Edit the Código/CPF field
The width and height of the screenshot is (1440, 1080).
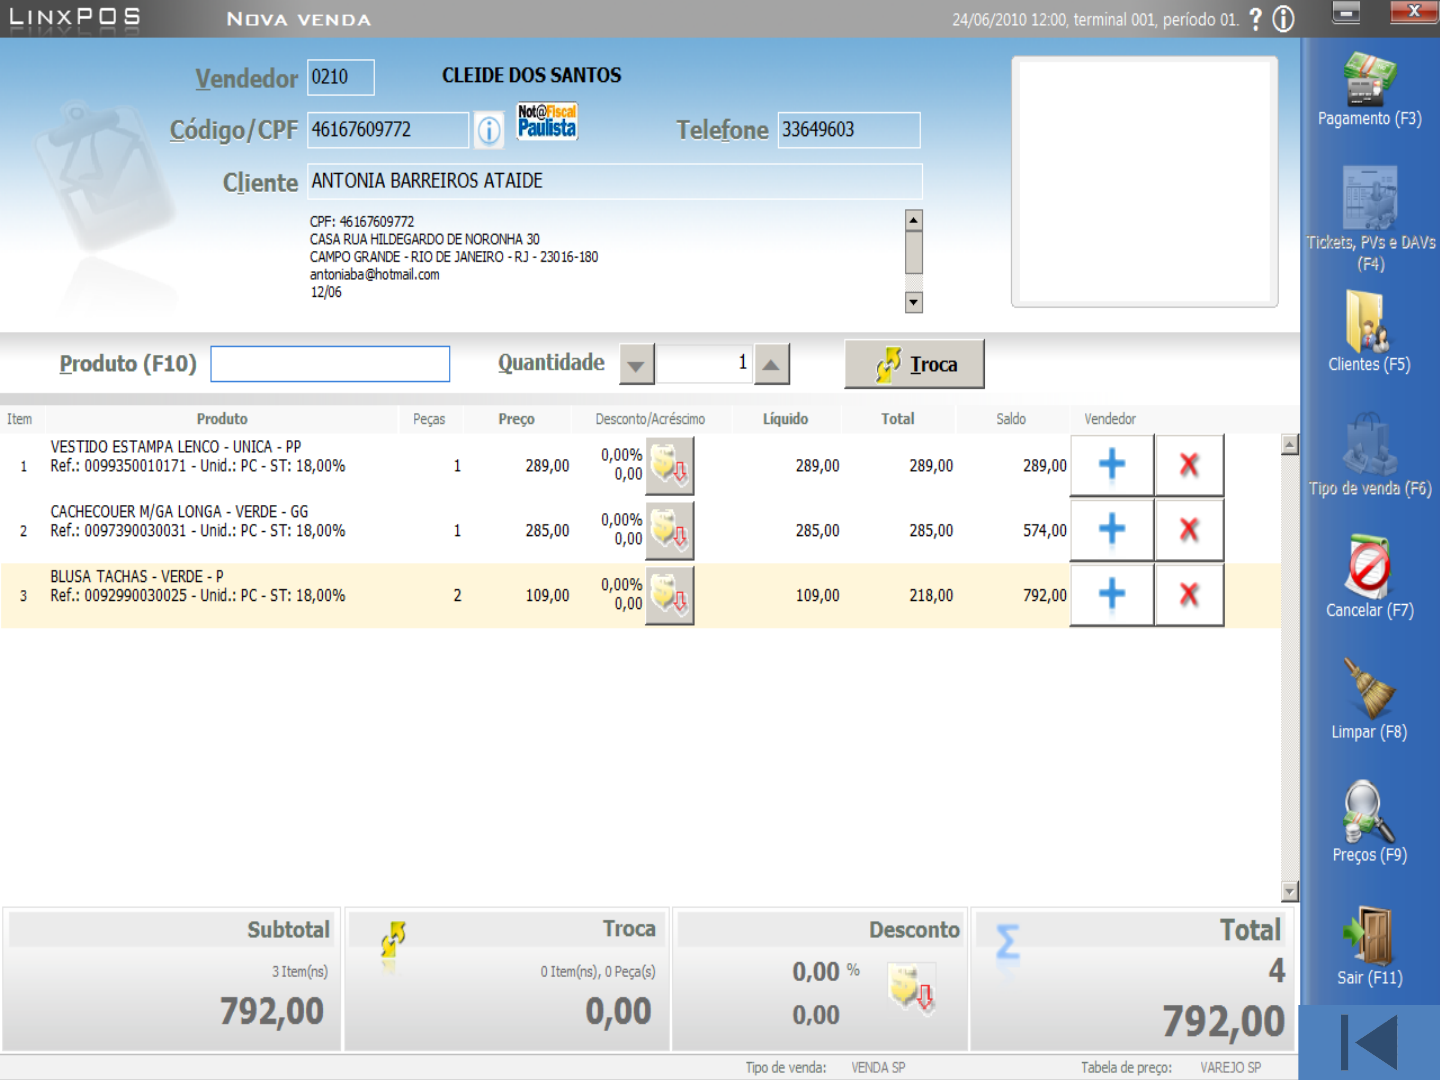[x=388, y=130]
